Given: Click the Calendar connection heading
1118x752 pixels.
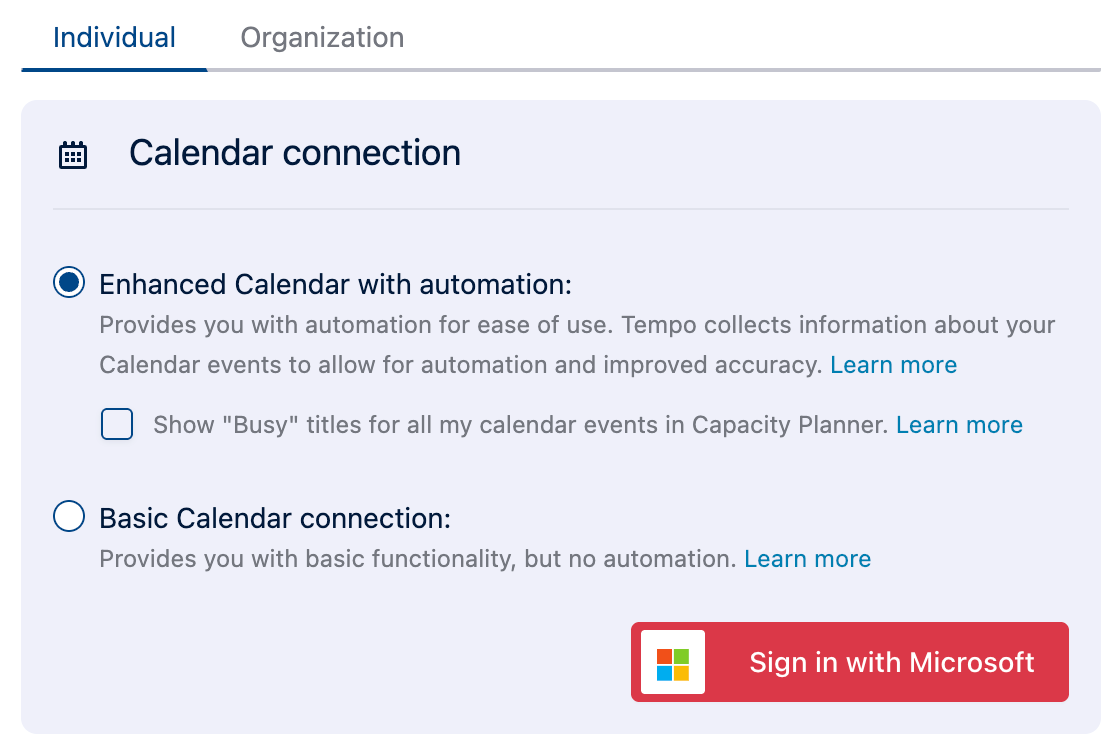Looking at the screenshot, I should (294, 153).
